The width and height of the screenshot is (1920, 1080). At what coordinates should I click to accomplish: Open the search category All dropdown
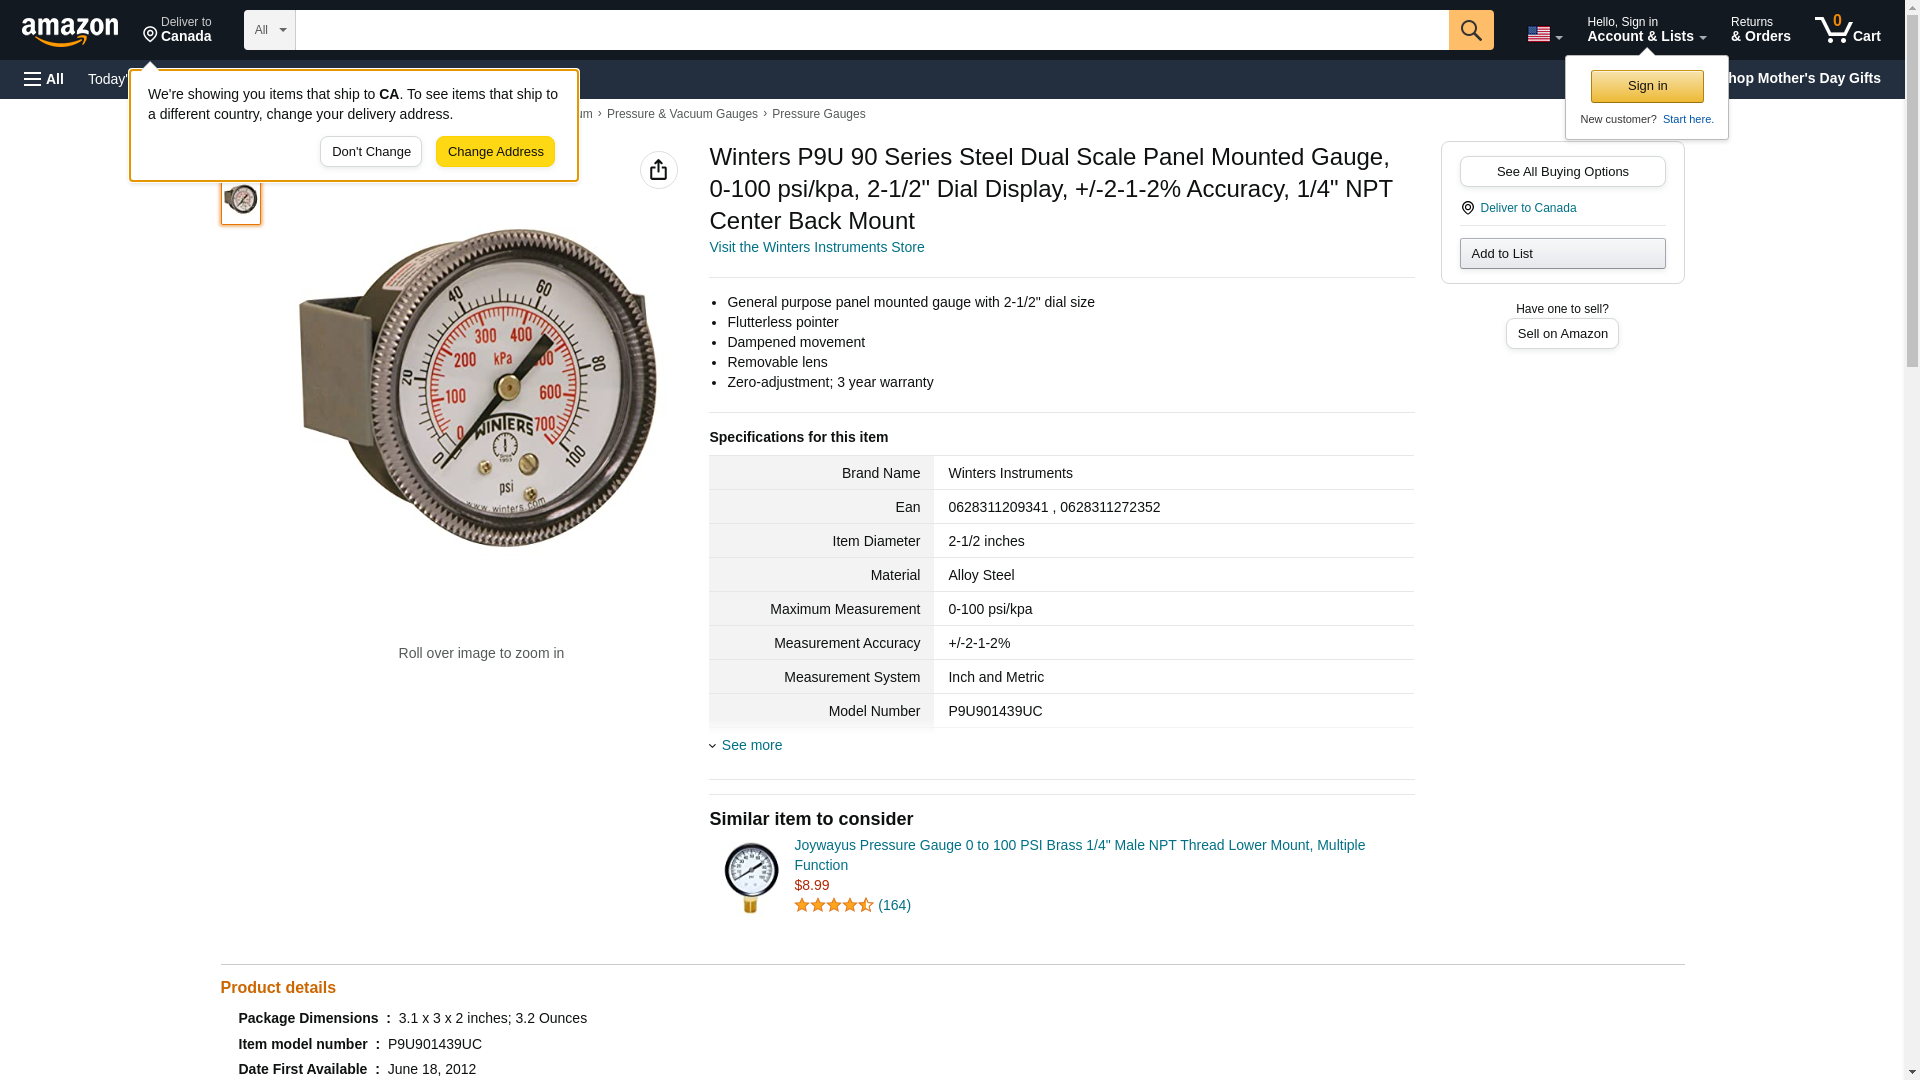click(269, 30)
